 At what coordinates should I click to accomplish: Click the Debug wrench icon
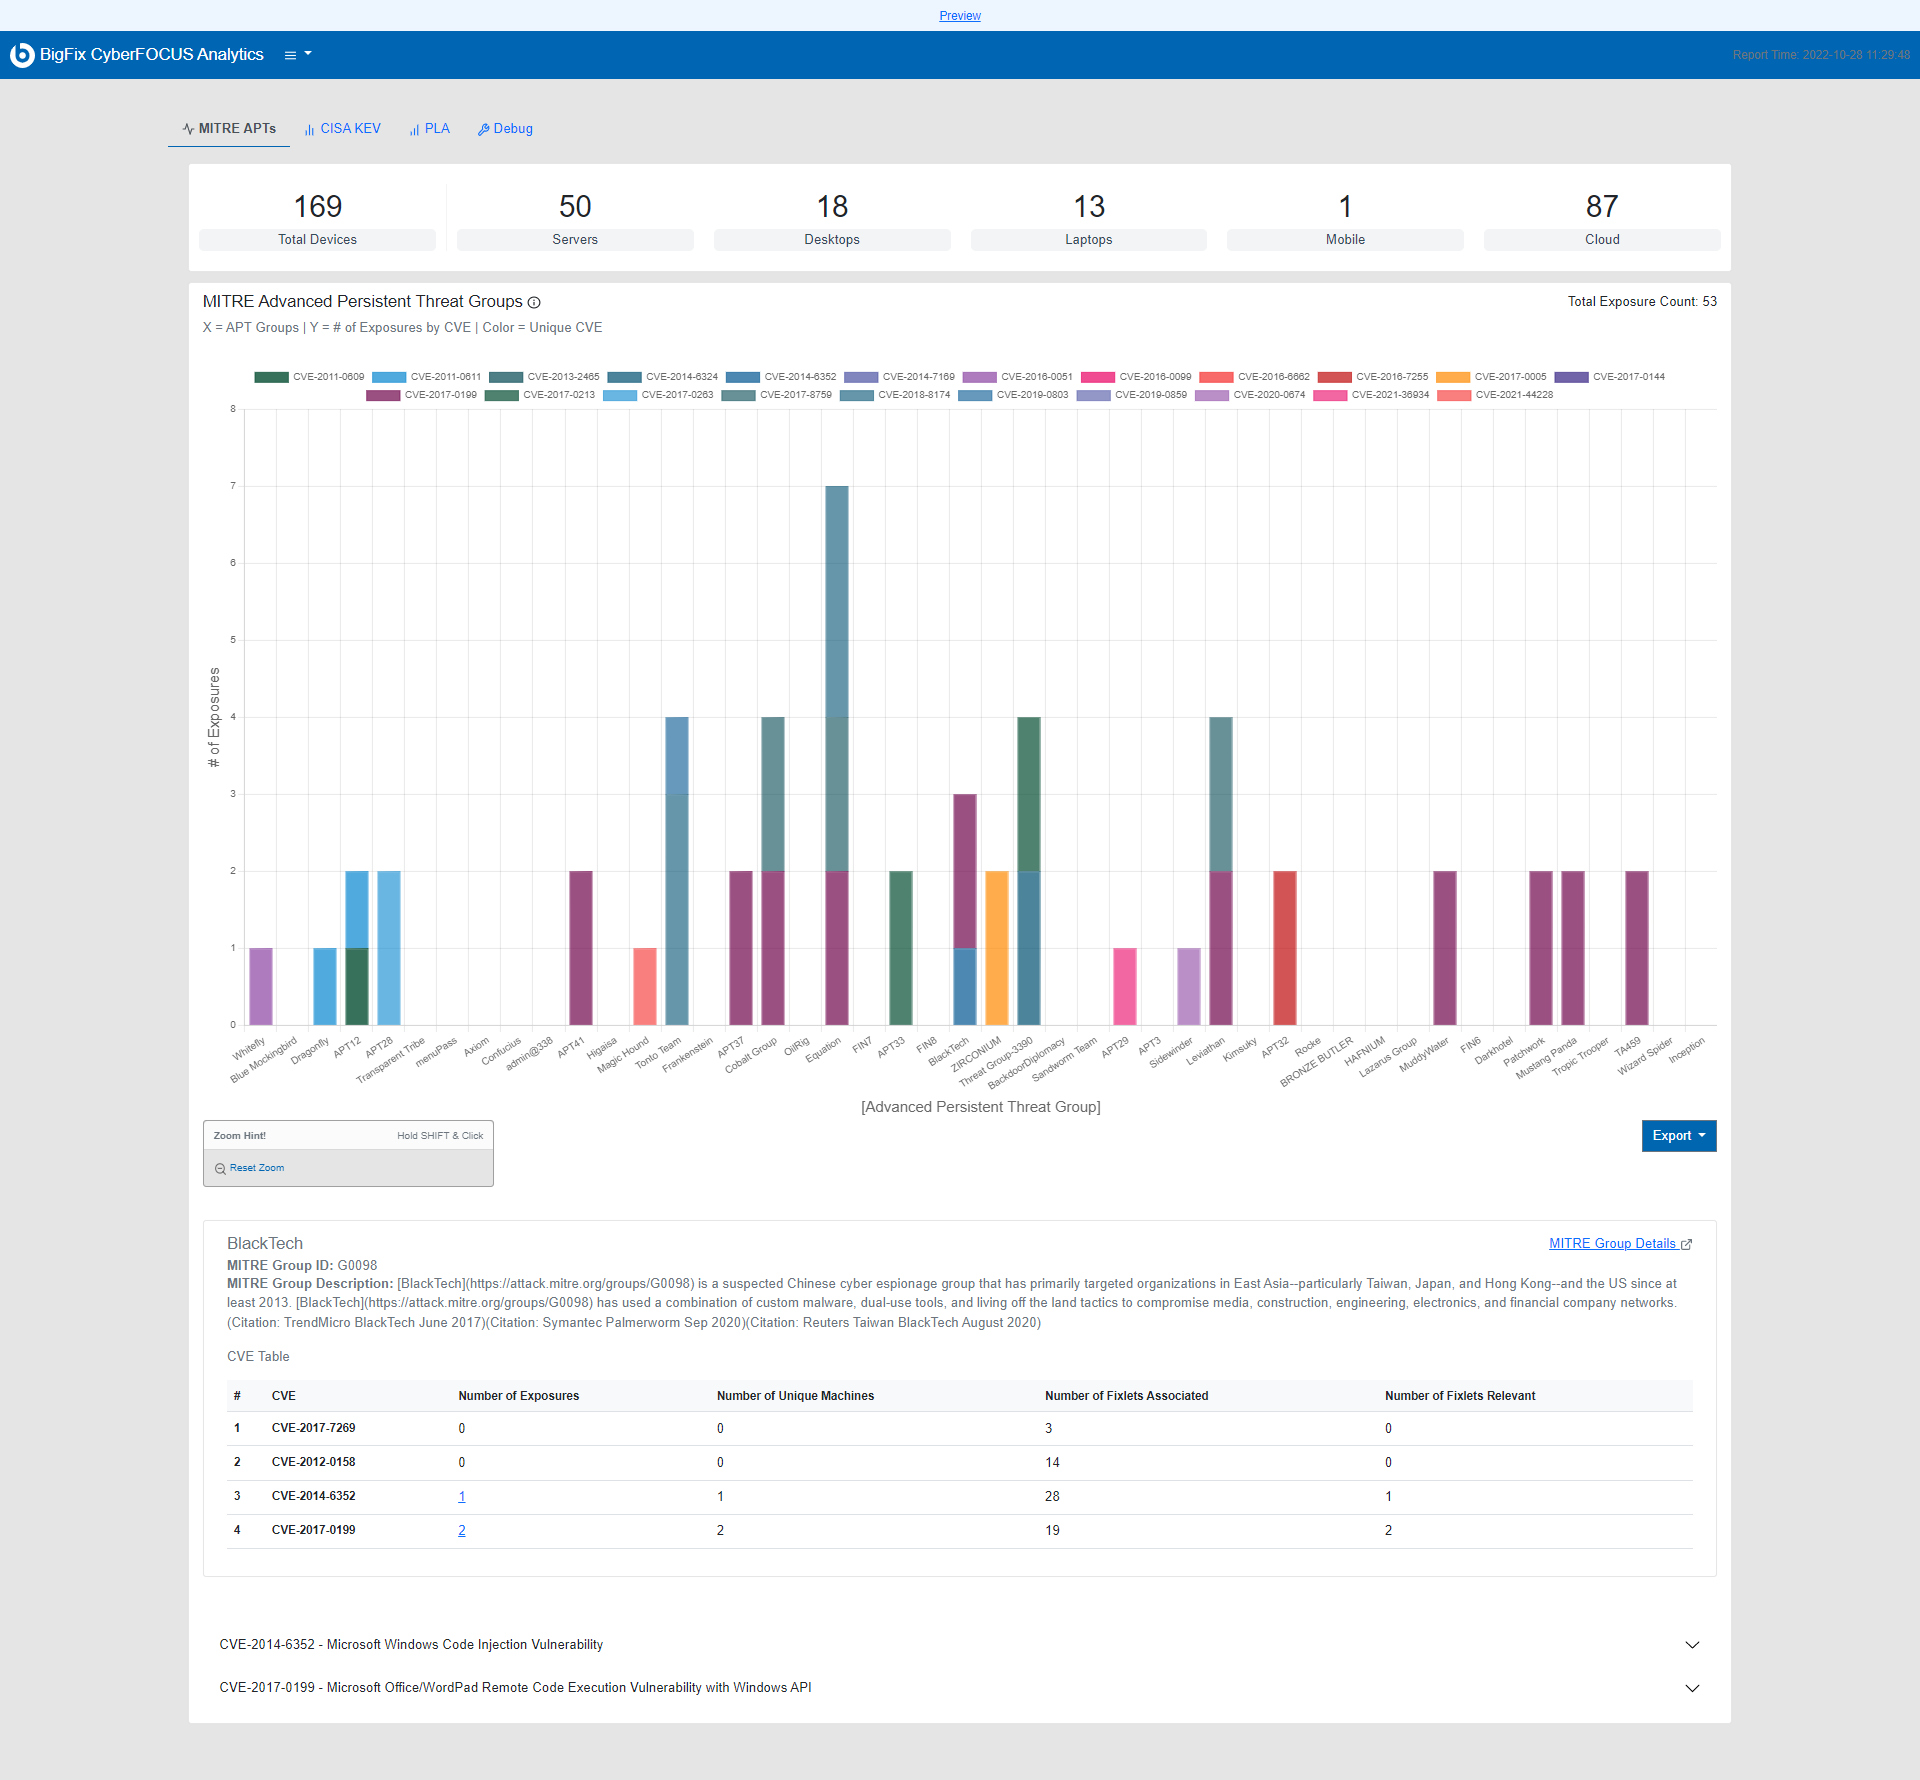pos(483,130)
